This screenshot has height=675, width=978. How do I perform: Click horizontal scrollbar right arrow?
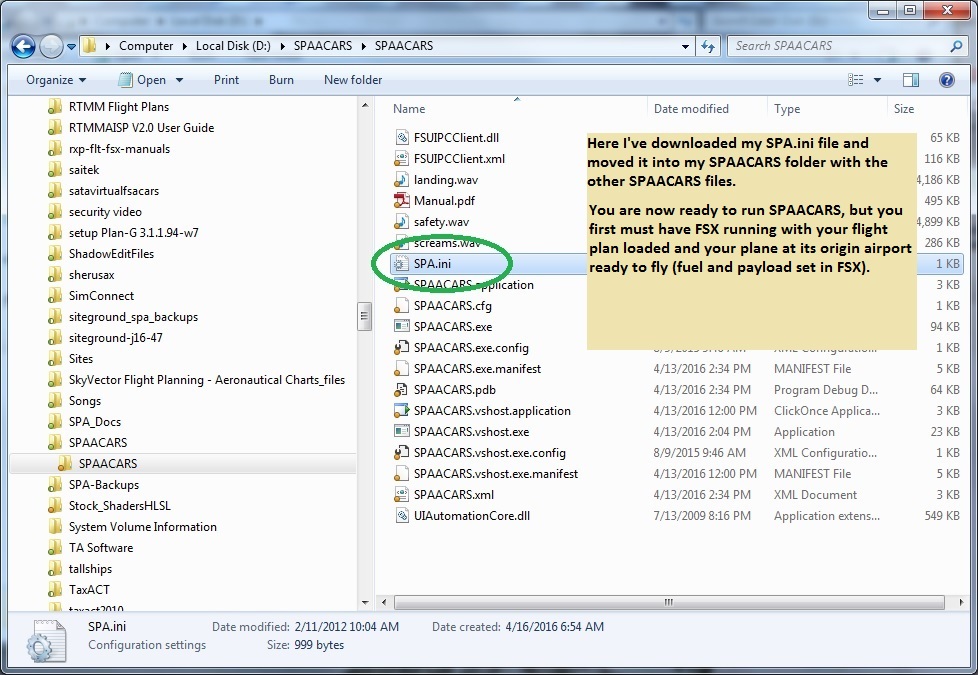[961, 603]
